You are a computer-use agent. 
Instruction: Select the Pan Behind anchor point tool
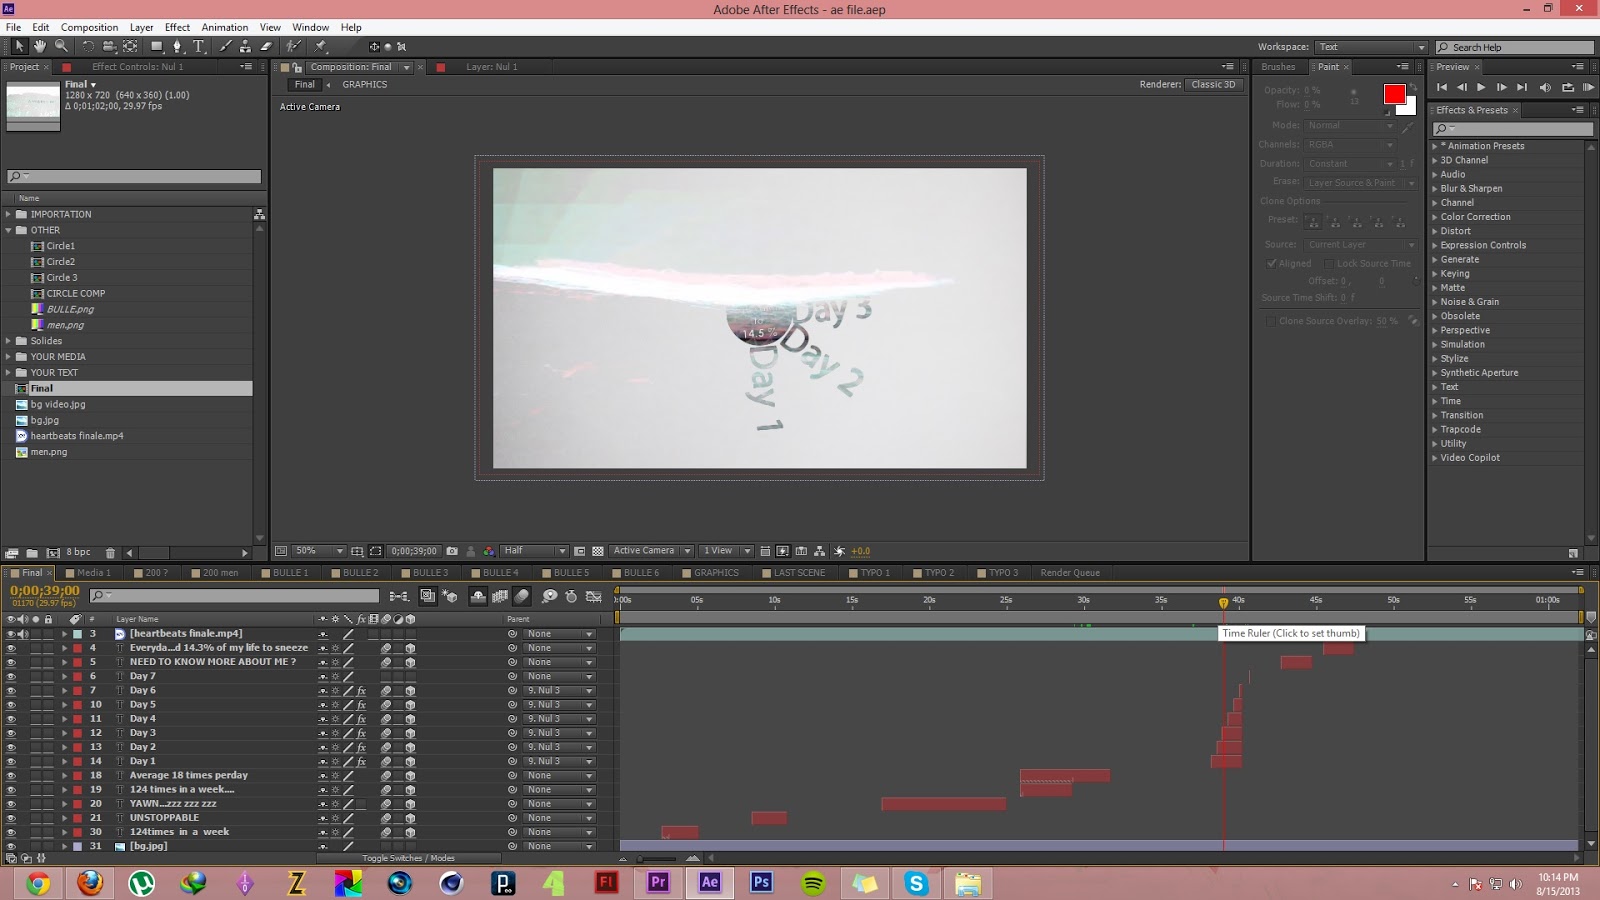pos(130,46)
